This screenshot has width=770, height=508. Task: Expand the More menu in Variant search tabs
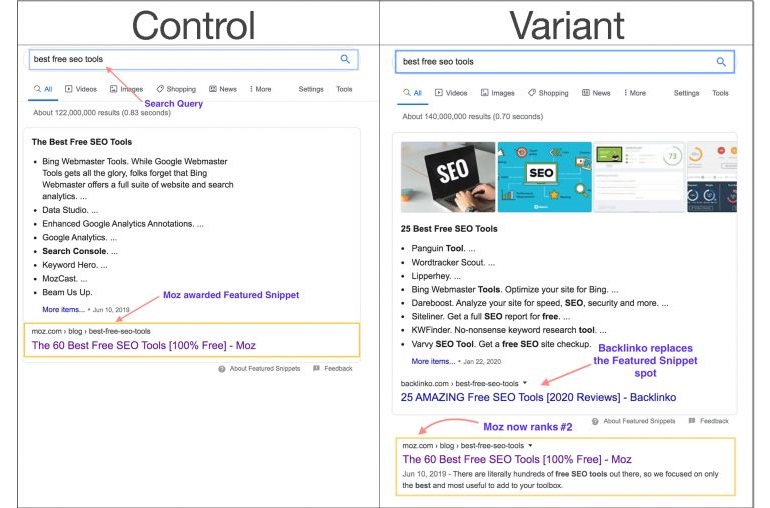coord(632,93)
